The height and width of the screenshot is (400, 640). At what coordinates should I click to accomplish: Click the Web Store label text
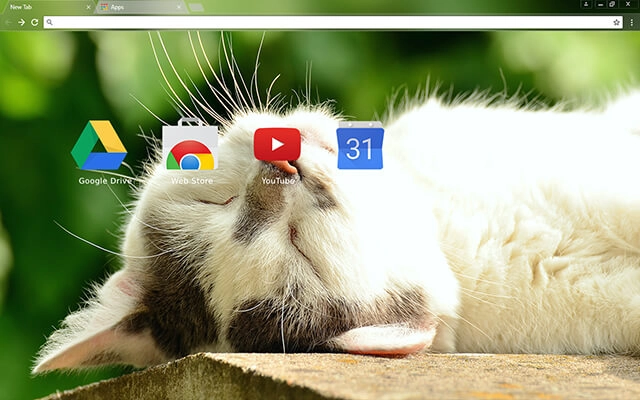point(192,181)
